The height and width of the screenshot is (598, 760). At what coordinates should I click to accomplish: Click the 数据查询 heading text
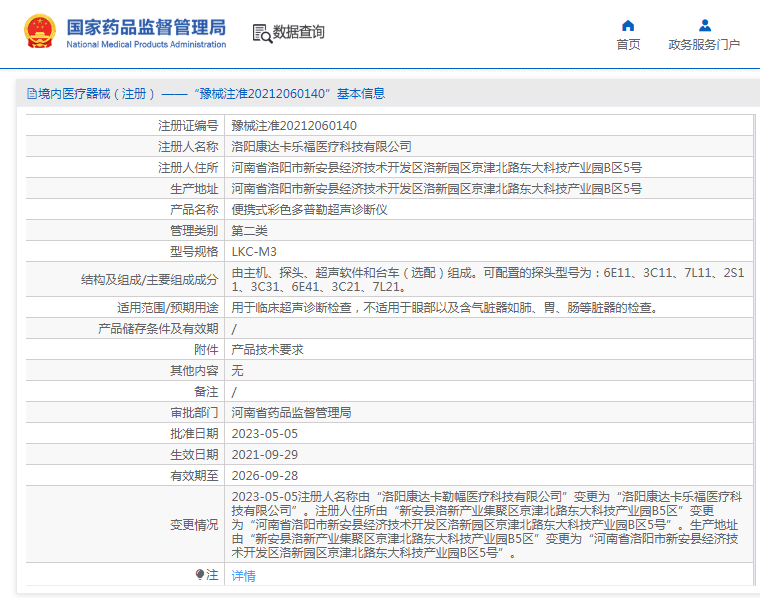click(x=299, y=32)
